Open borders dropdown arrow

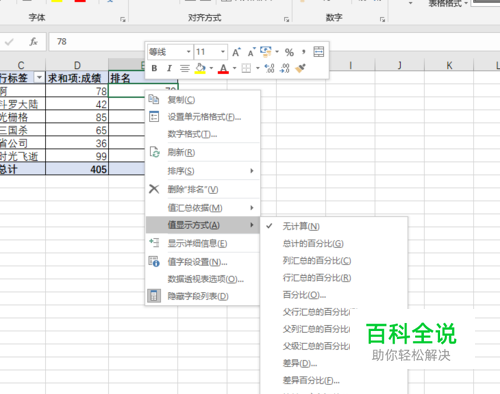(257, 68)
